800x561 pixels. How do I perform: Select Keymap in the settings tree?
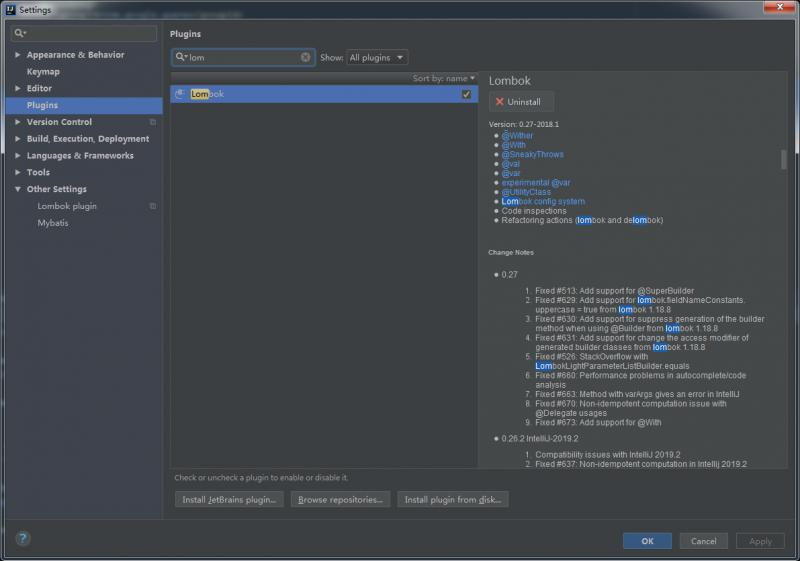(43, 71)
